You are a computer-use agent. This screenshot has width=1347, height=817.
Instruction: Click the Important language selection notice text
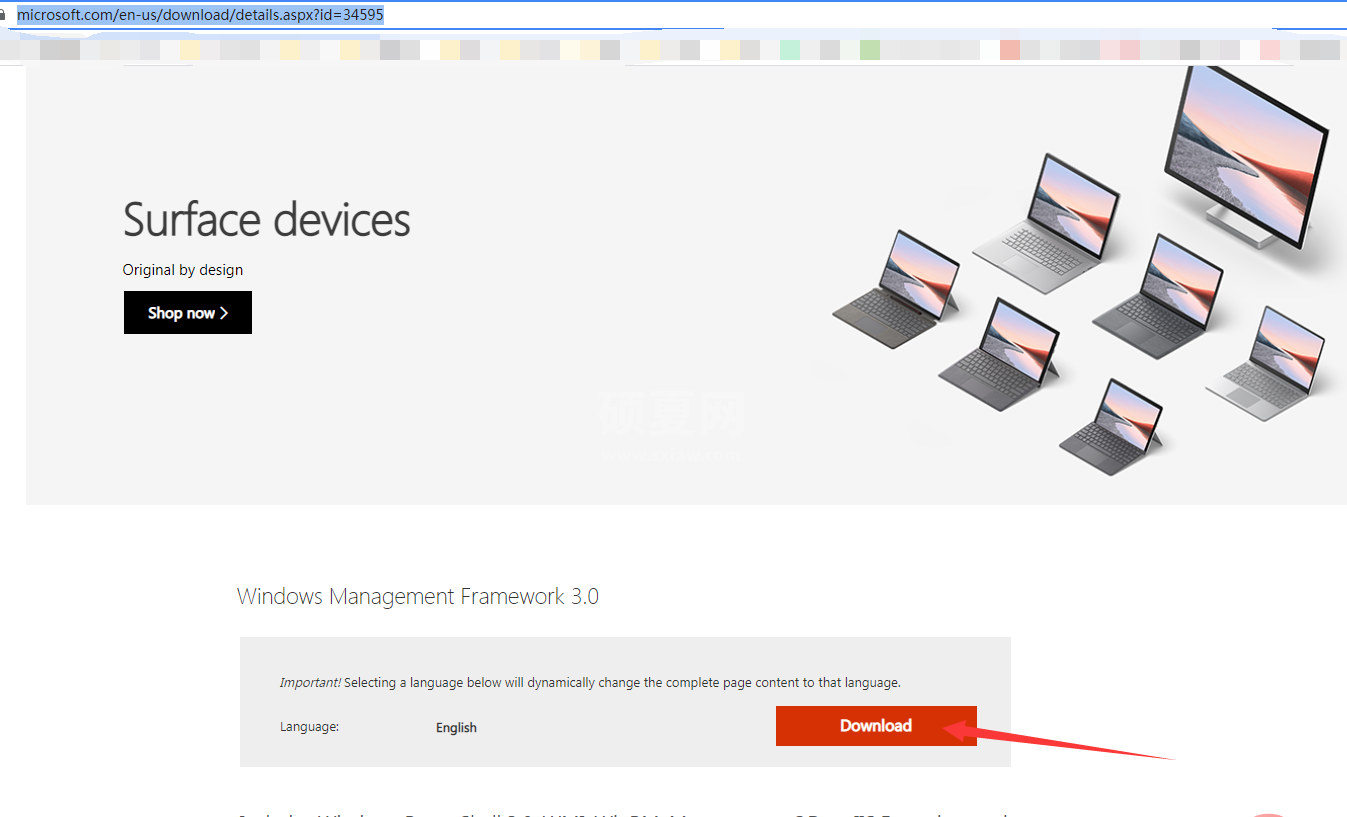pos(590,683)
